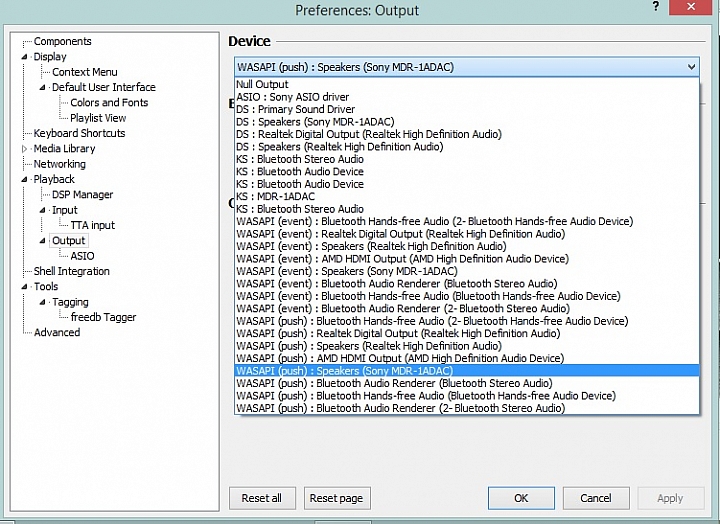This screenshot has width=720, height=524.
Task: Click the help question mark button
Action: click(x=656, y=7)
